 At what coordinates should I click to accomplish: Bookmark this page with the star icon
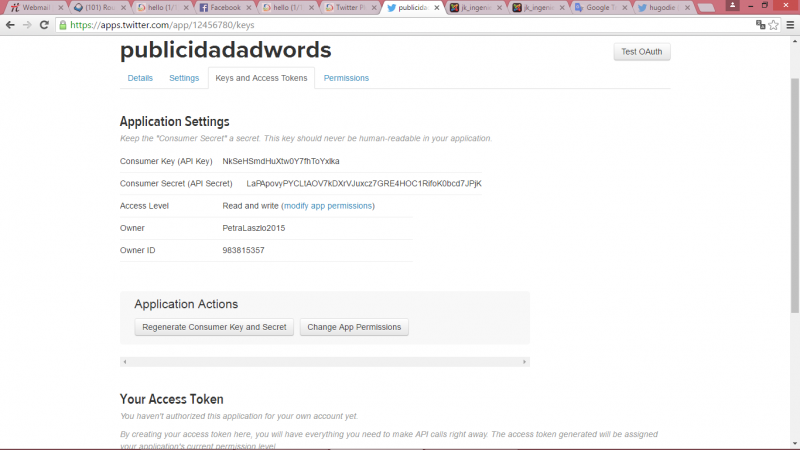[773, 25]
